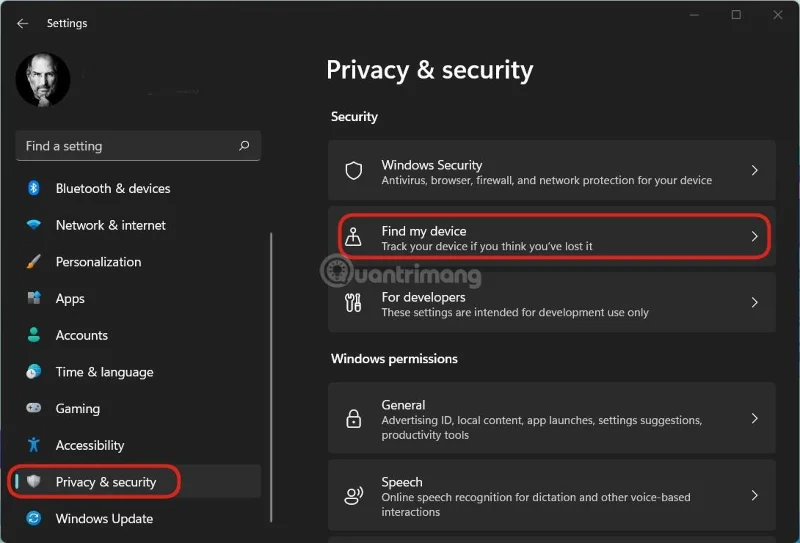This screenshot has width=800, height=543.
Task: Click the Find my device location icon
Action: tap(353, 237)
